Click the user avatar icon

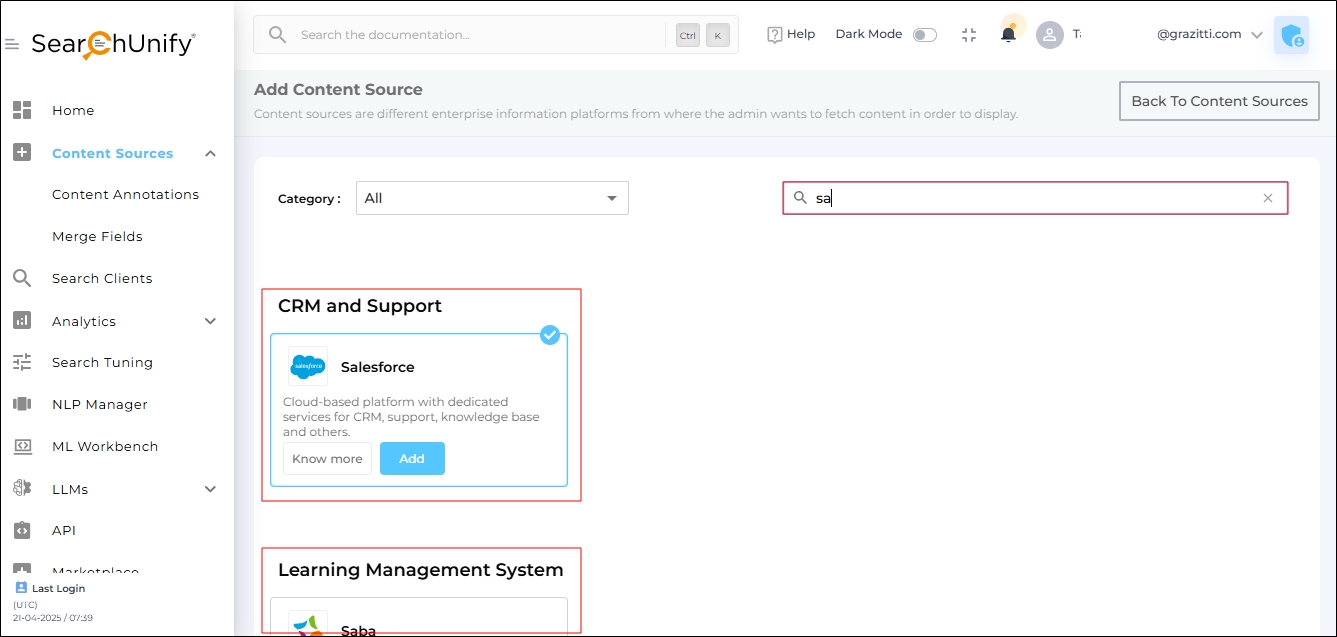1049,35
